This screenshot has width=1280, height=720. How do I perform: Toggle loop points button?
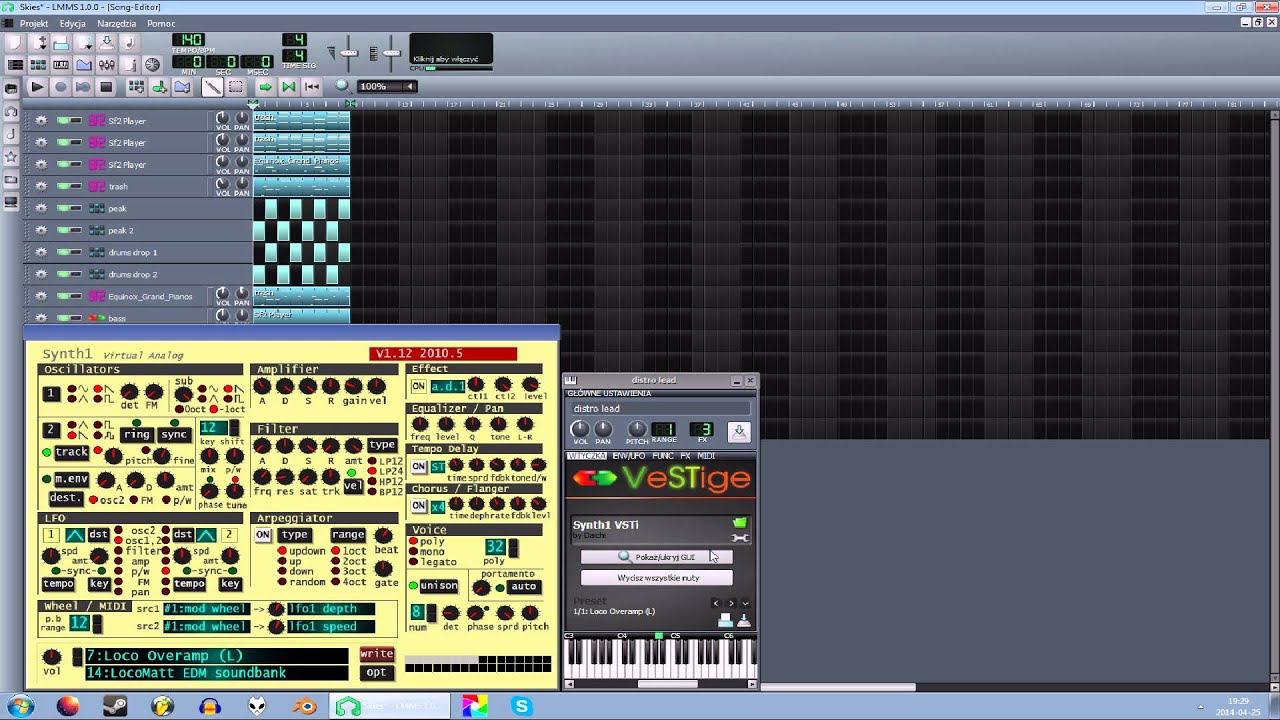click(288, 87)
